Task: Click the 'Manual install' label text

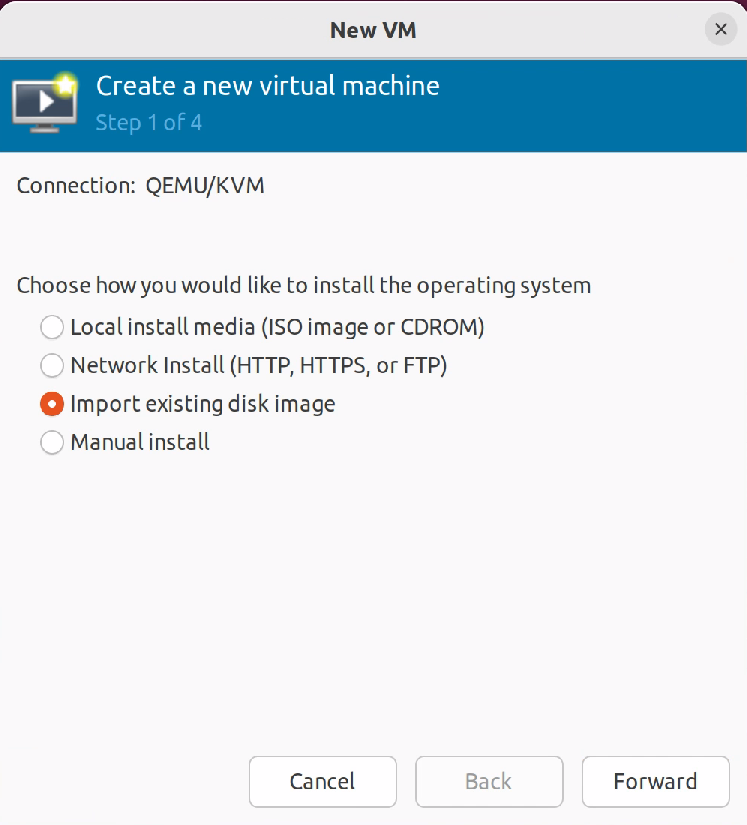Action: (x=140, y=442)
